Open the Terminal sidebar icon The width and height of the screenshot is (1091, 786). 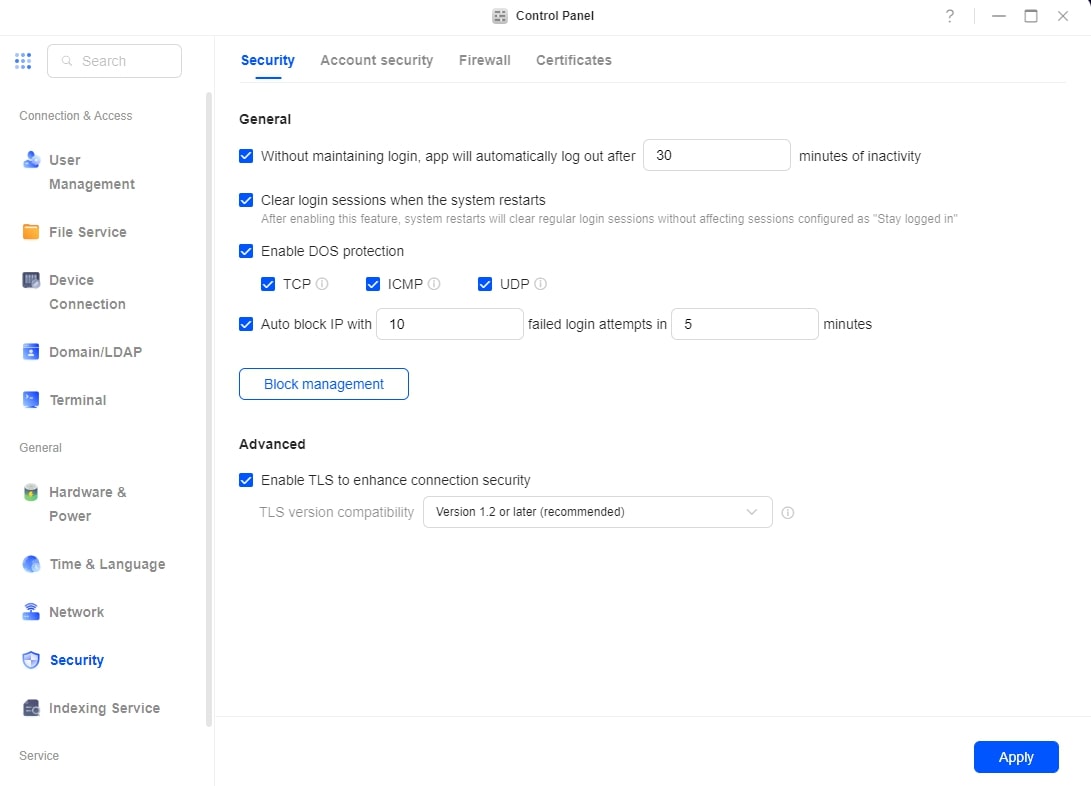[x=31, y=400]
